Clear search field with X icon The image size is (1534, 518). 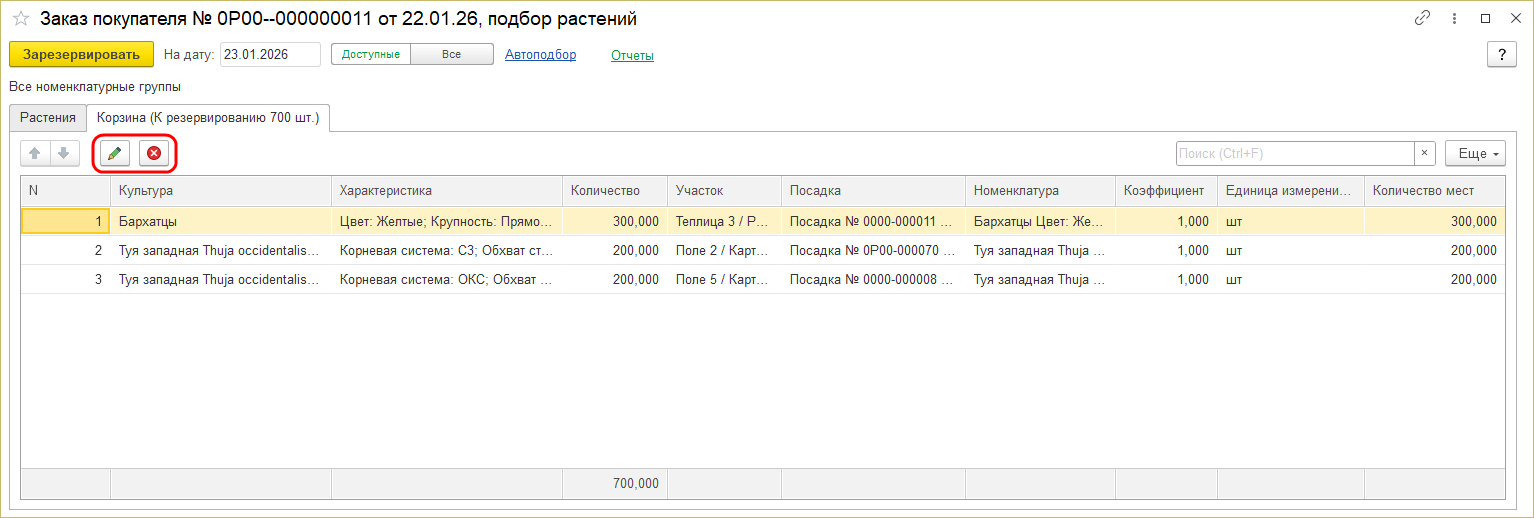(1425, 153)
